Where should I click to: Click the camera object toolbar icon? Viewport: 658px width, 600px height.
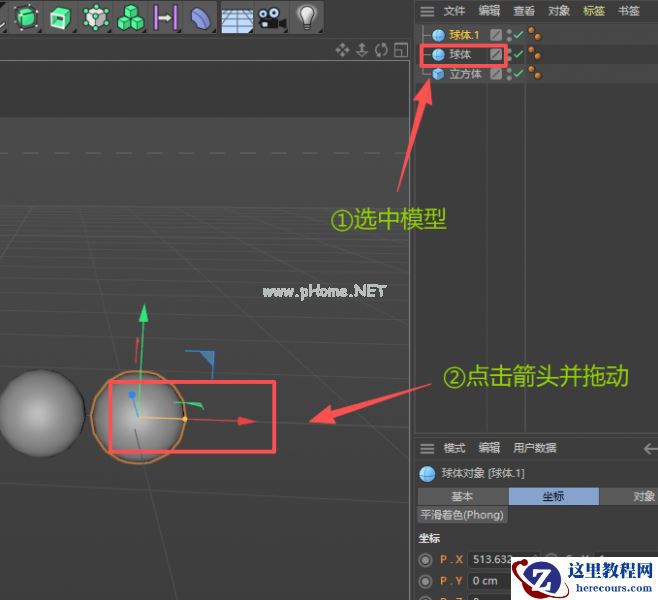(272, 18)
